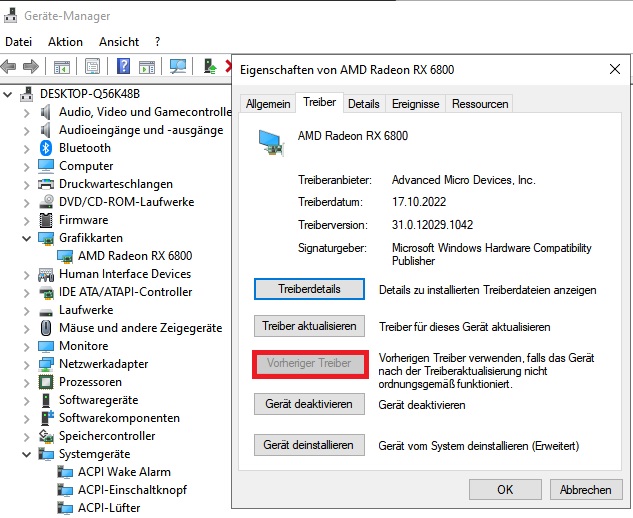Viewport: 633px width, 518px height.
Task: Expand the Monitore category arrow
Action: [x=27, y=347]
